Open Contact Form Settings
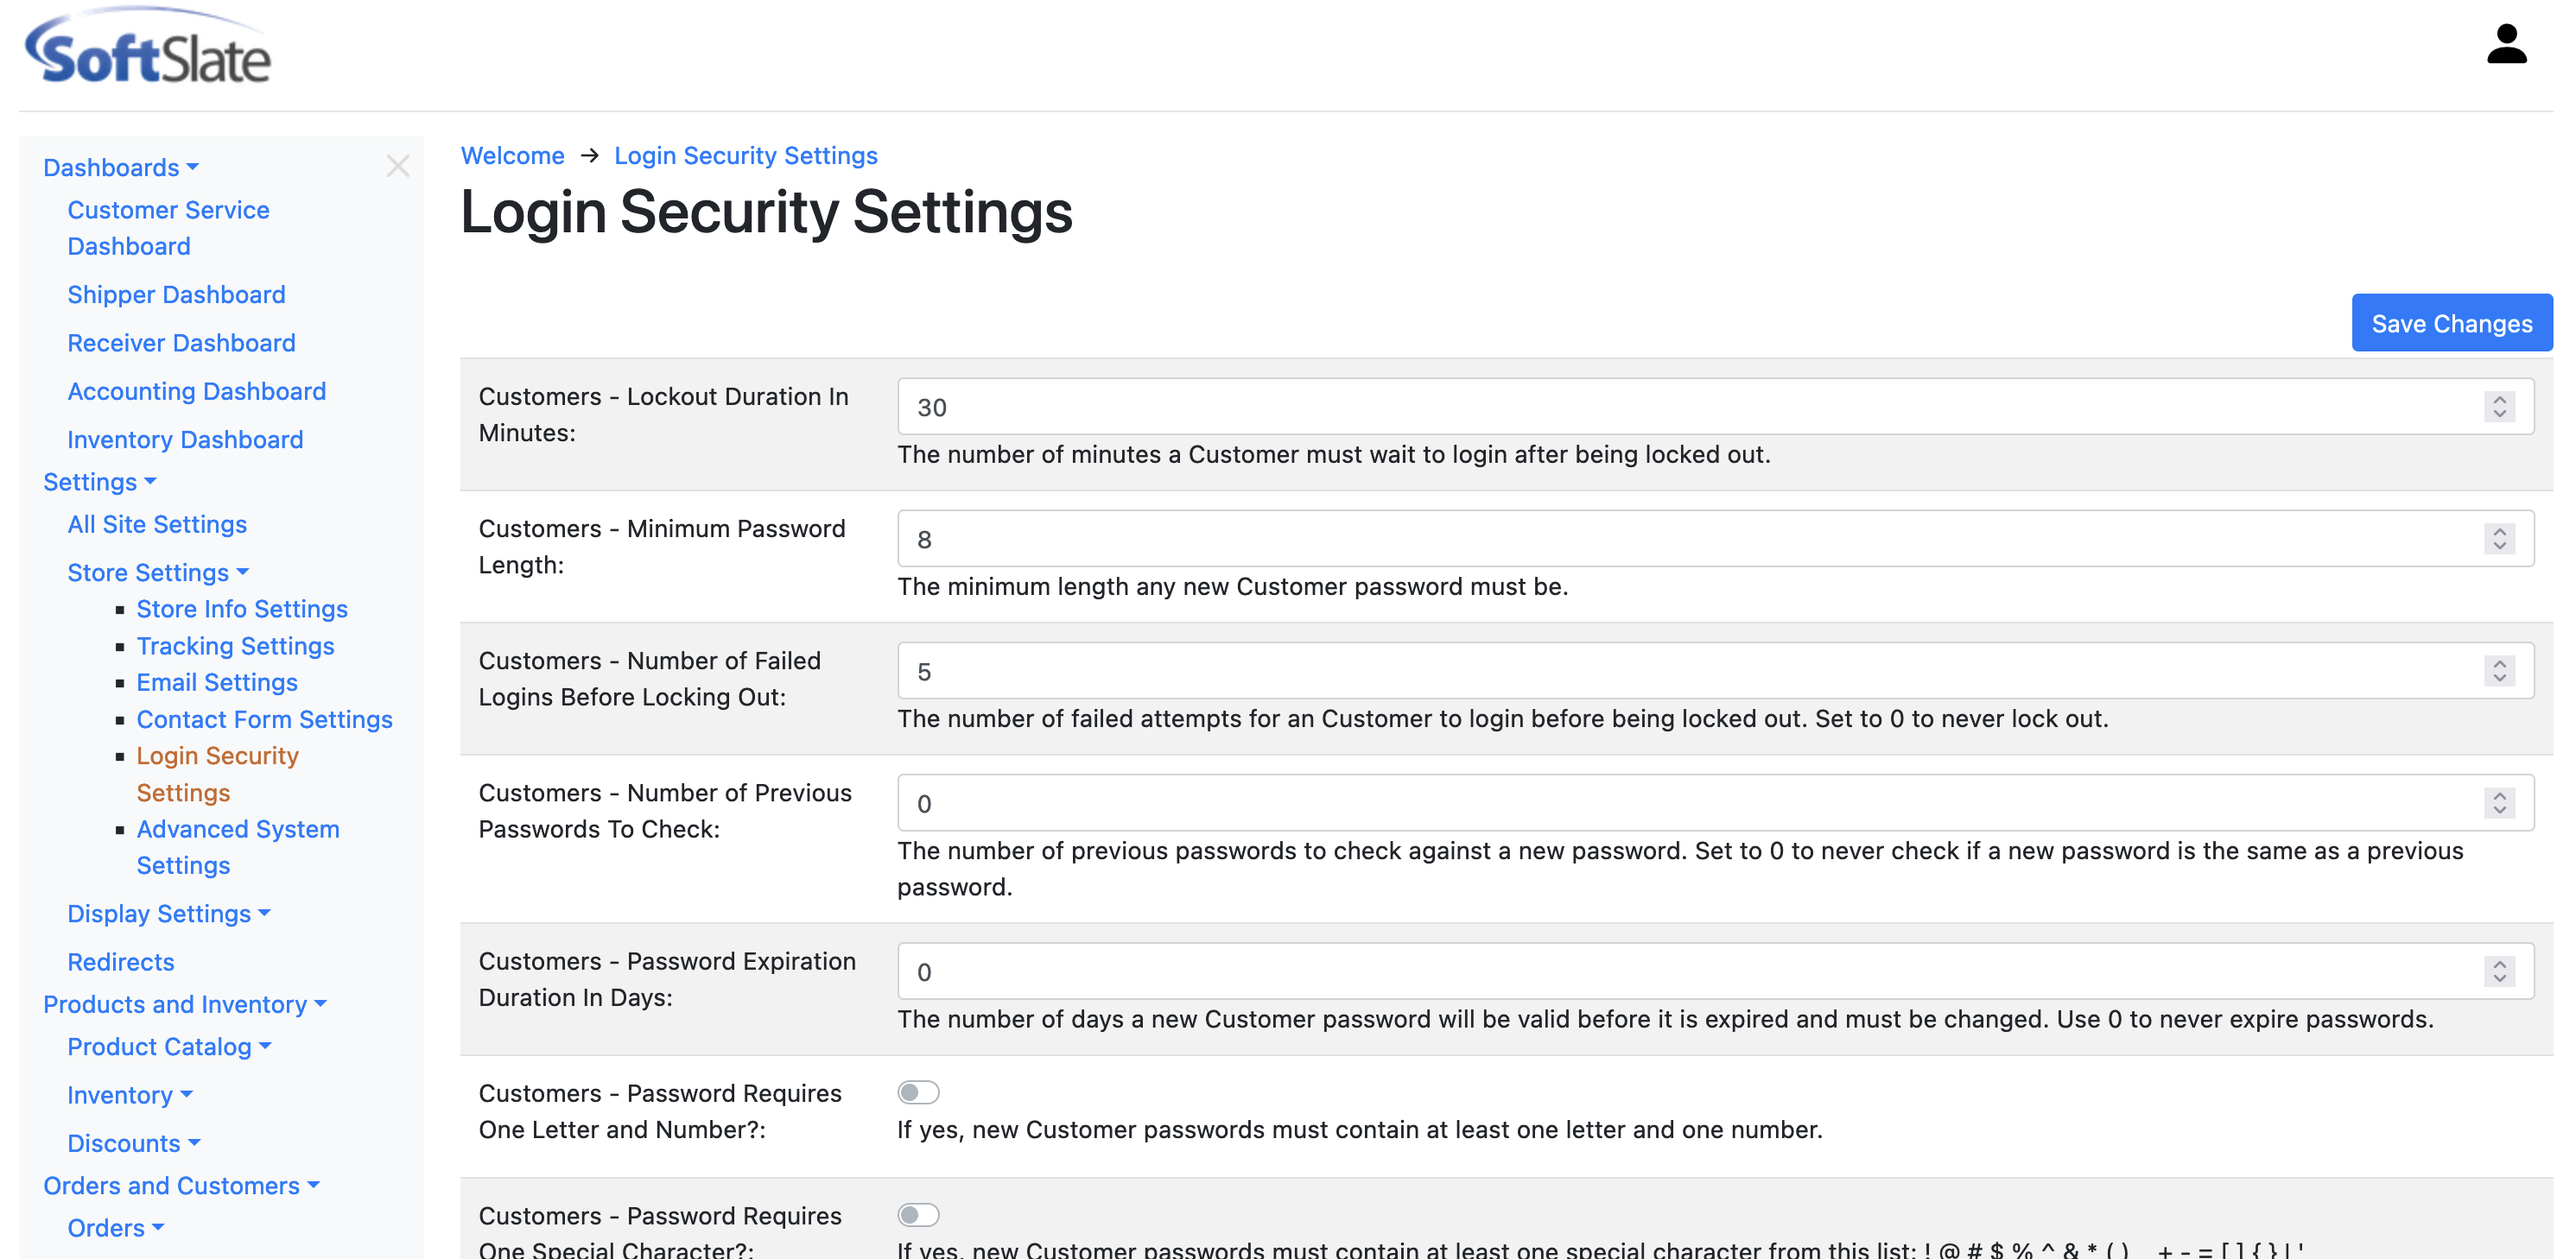Screen dimensions: 2576x1259 [264, 719]
